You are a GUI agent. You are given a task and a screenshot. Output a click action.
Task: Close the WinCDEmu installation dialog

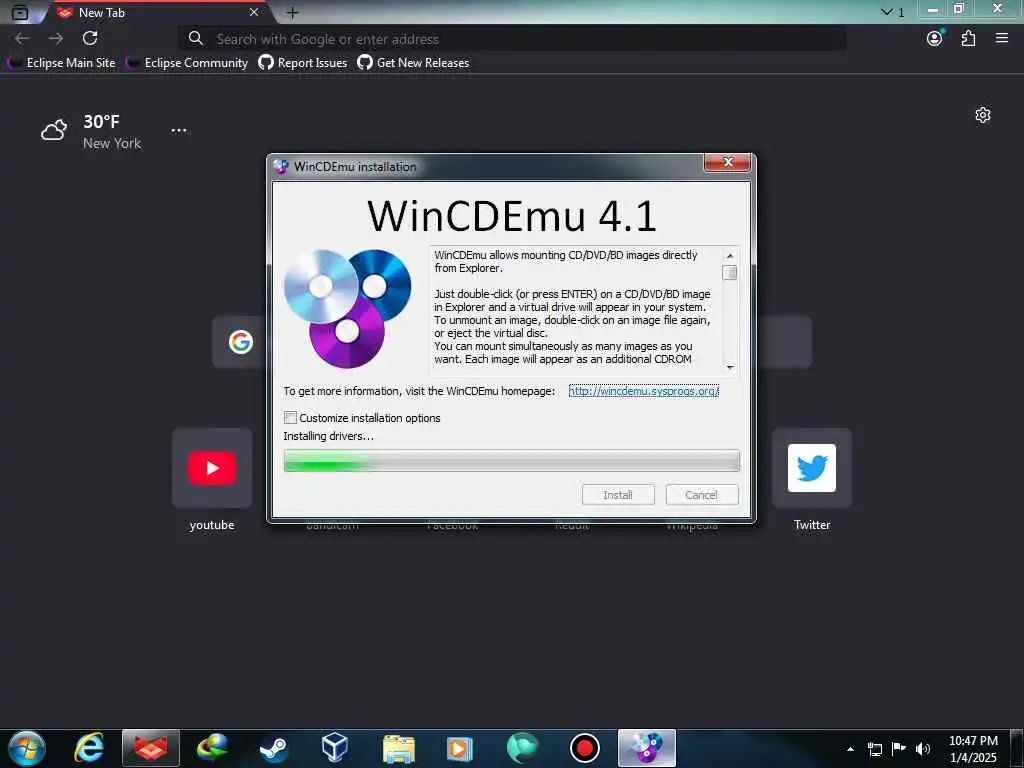coord(728,162)
